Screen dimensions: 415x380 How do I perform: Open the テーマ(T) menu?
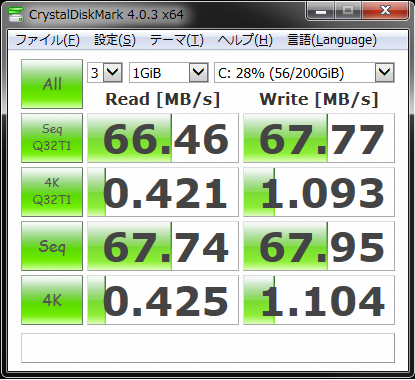click(x=176, y=40)
